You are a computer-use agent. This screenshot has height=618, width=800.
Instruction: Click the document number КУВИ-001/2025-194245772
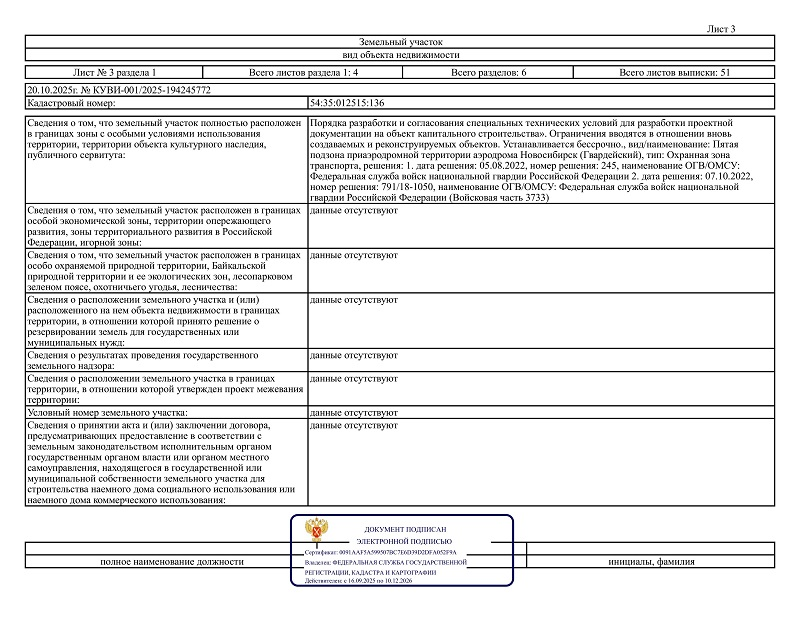(x=119, y=90)
